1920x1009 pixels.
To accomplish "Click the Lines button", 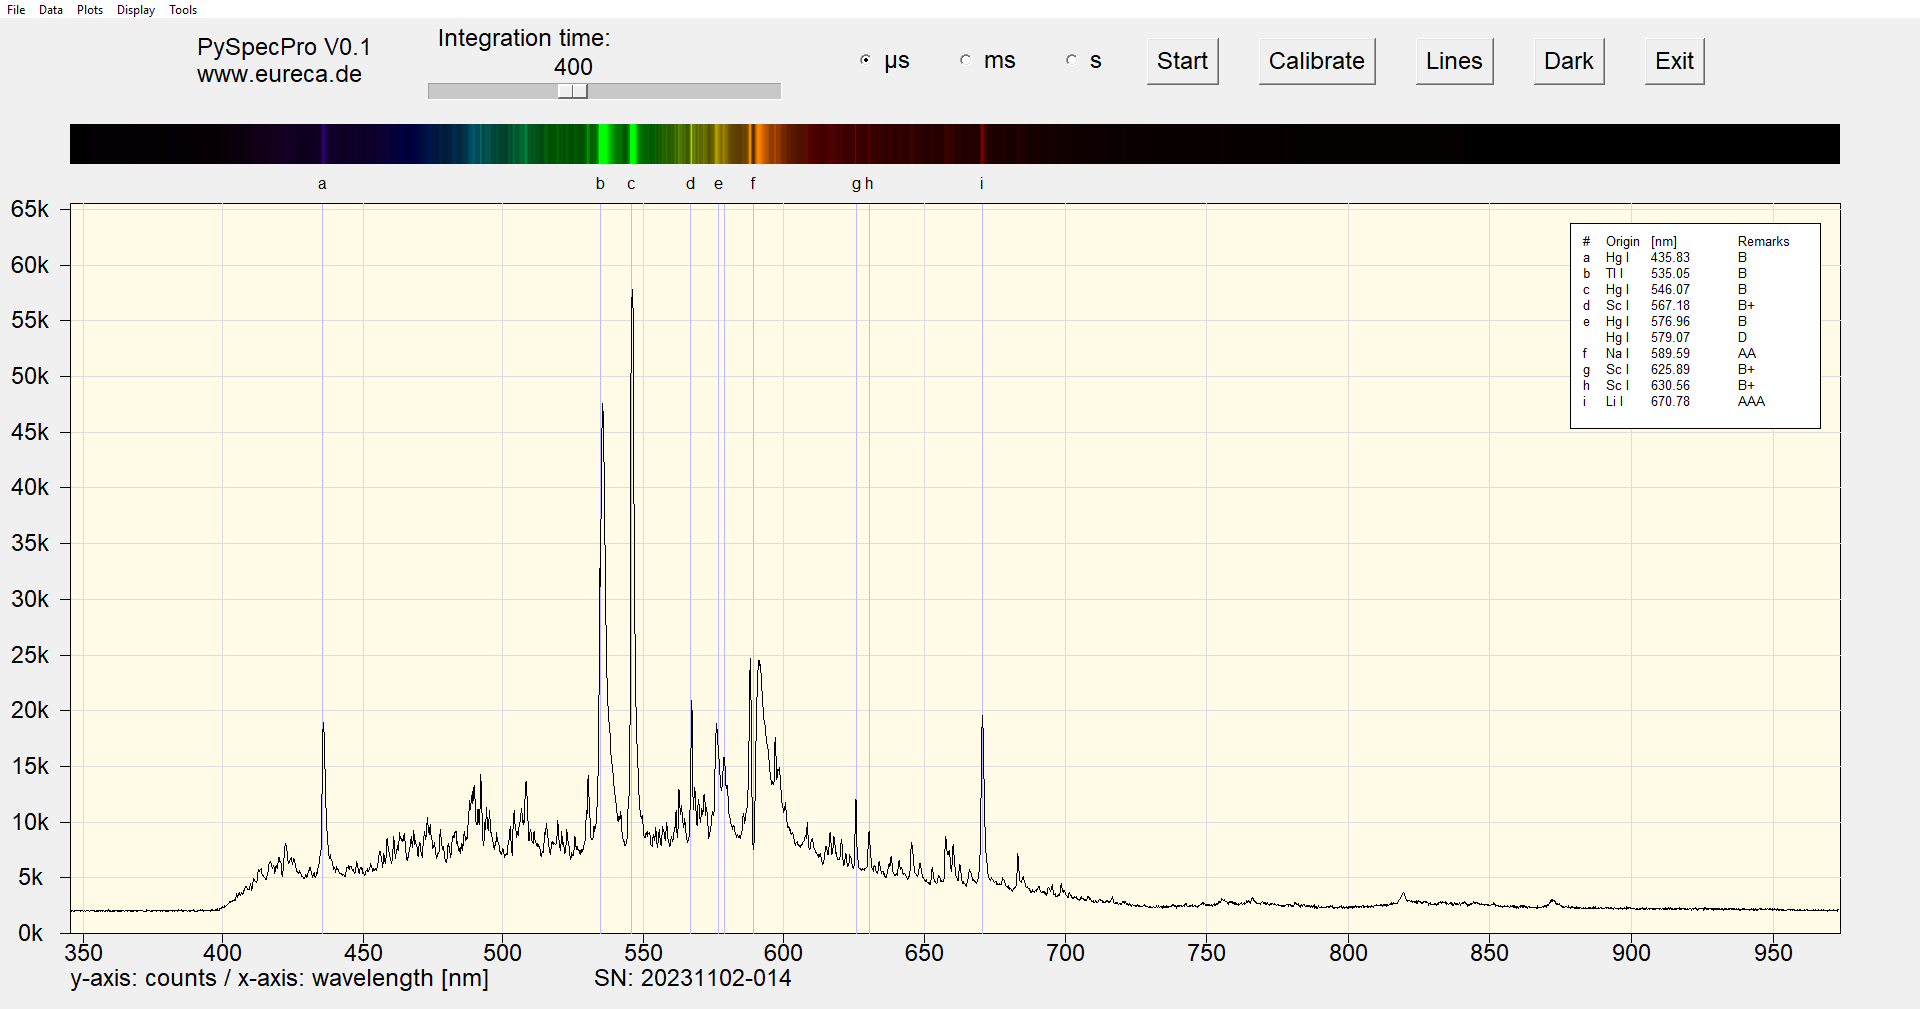I will point(1454,61).
